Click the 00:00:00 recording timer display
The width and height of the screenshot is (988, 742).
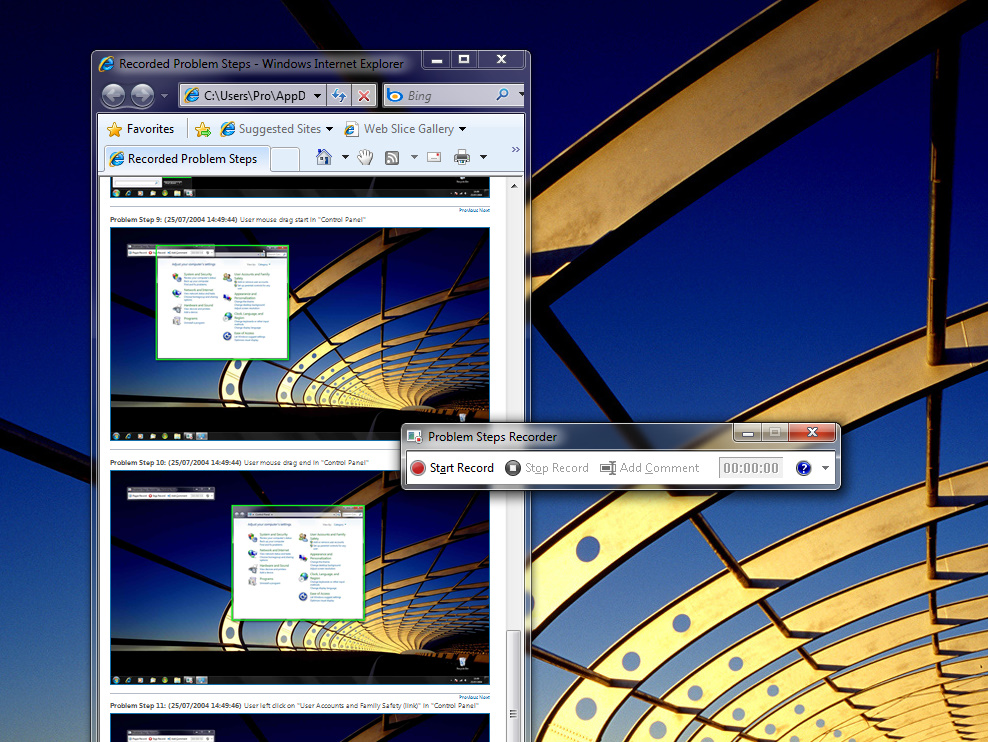tap(750, 468)
